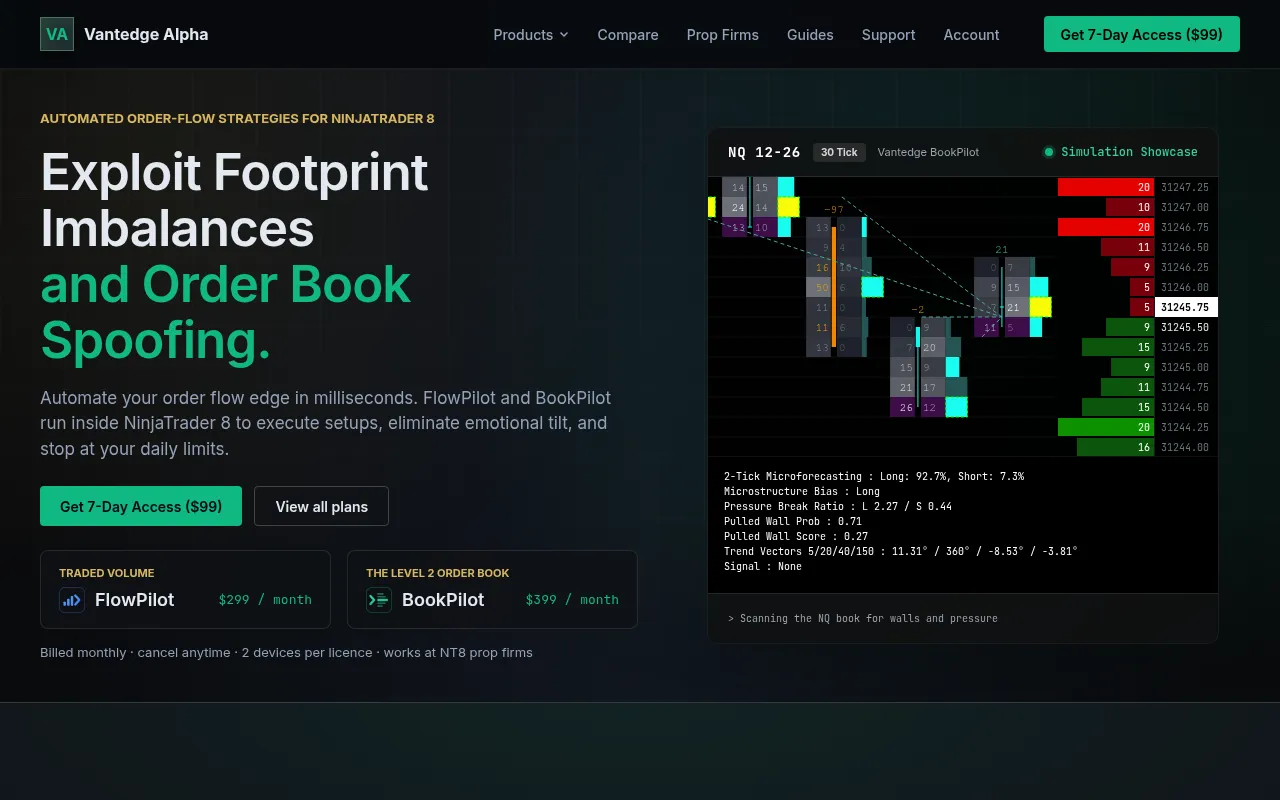Click the price level 31244.00
The width and height of the screenshot is (1280, 800).
(1185, 447)
